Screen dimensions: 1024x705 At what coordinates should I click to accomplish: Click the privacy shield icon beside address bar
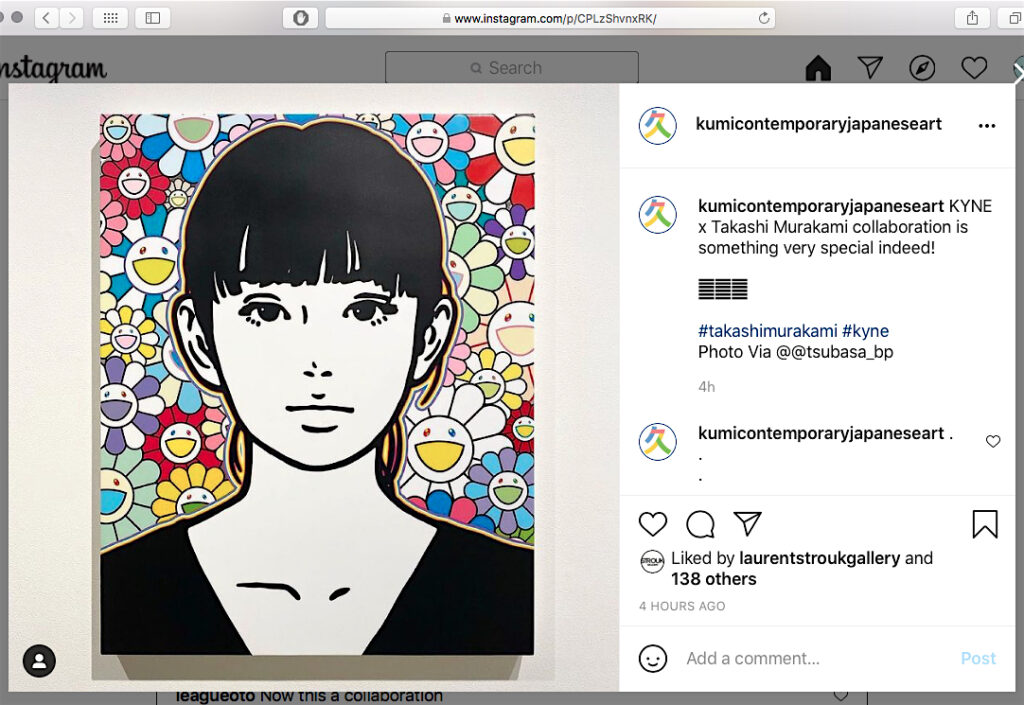click(300, 18)
